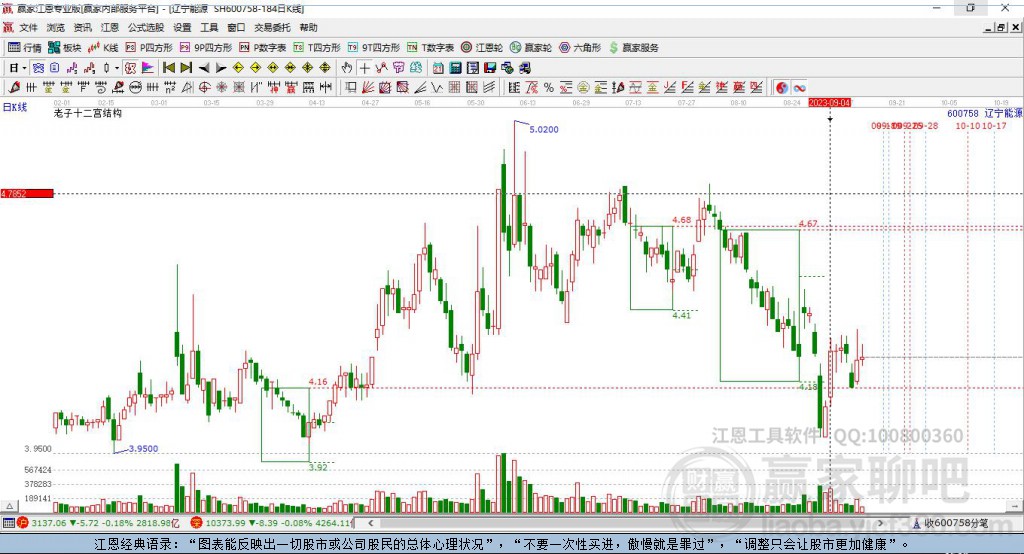Click the highlighted 2023-09-04 date marker
This screenshot has height=554, width=1024.
829,103
